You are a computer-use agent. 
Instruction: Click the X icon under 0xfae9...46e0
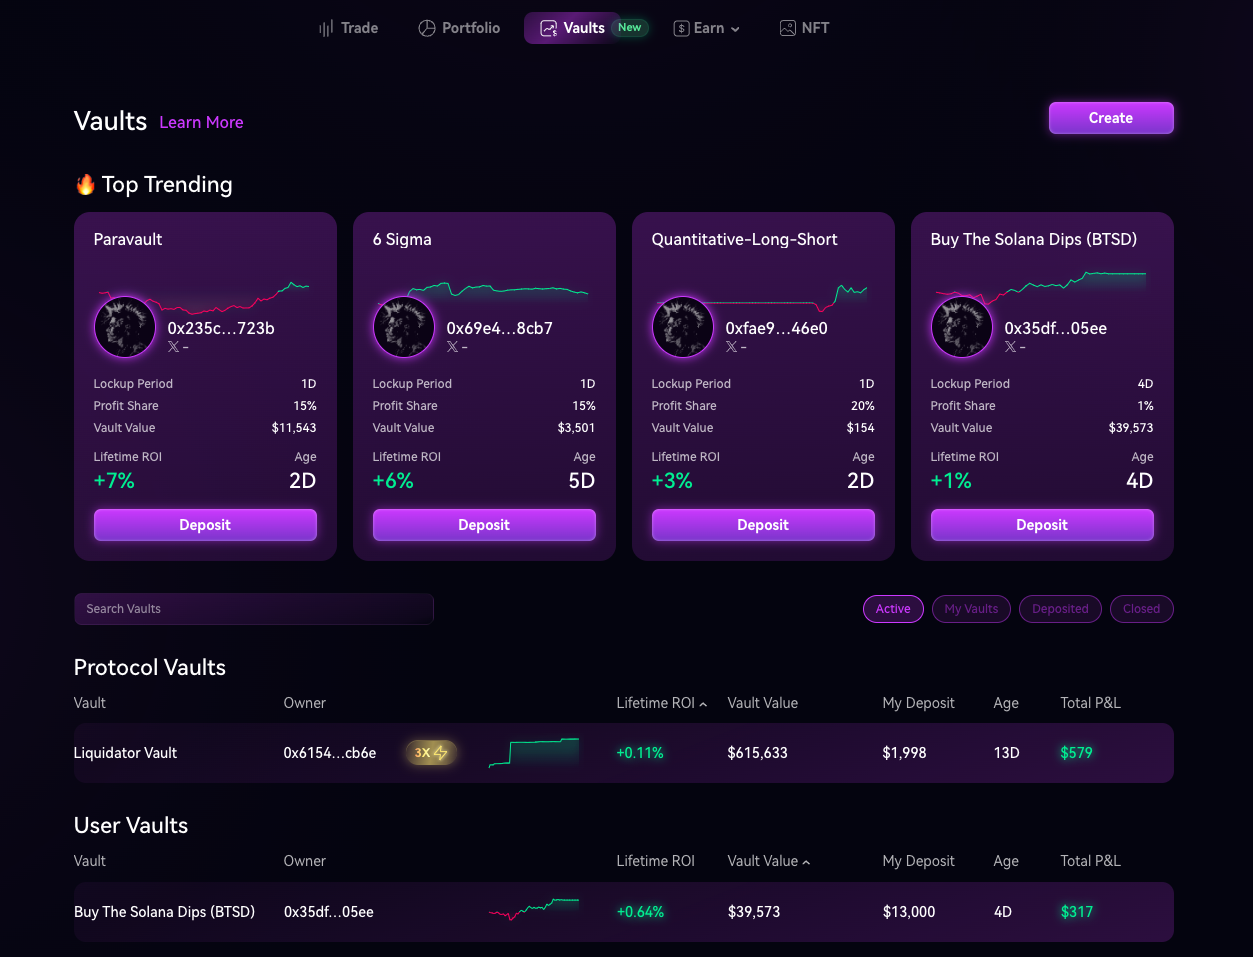click(732, 347)
